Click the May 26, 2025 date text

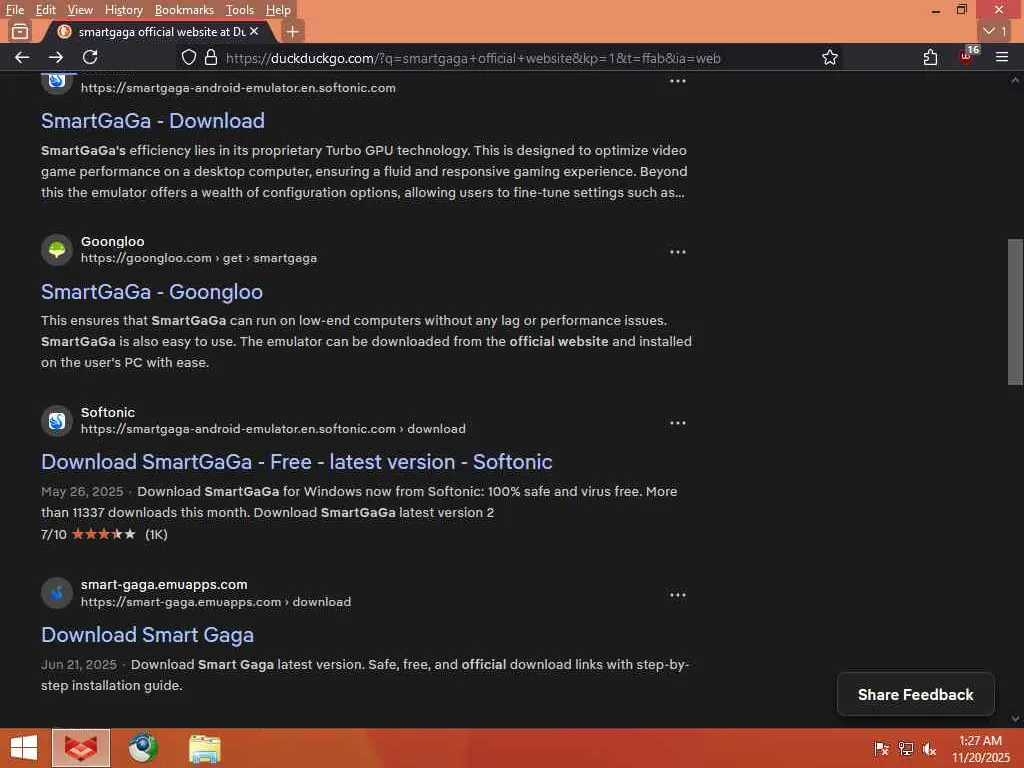82,491
